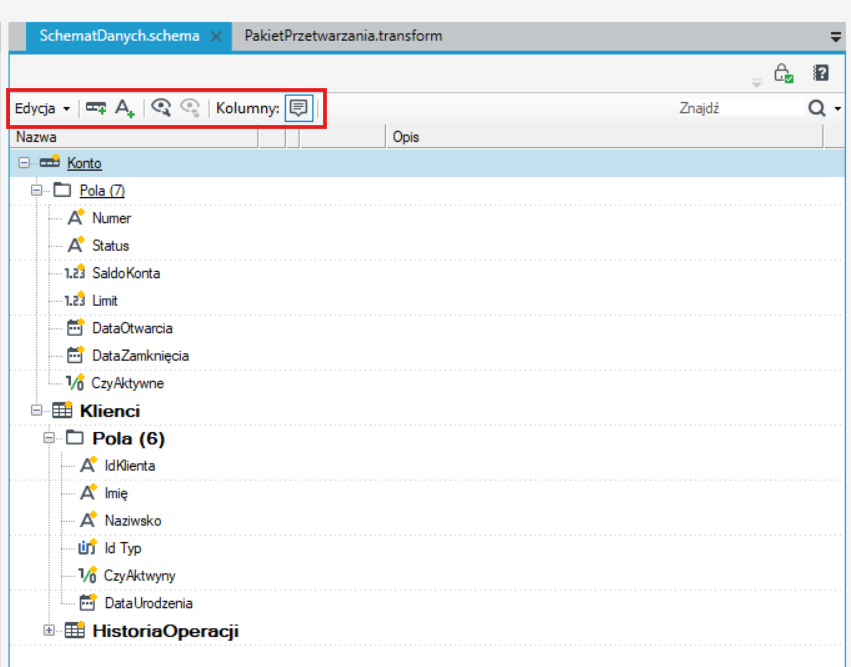Open help via the question mark icon

(821, 73)
